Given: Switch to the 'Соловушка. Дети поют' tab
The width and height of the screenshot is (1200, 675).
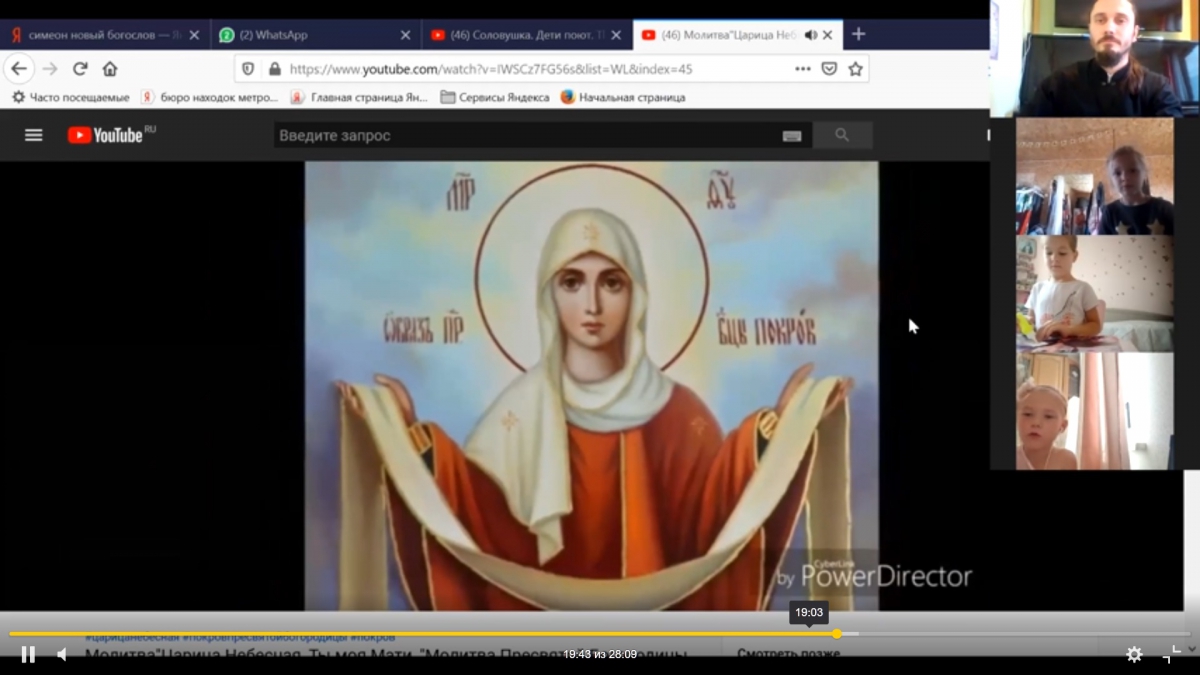Looking at the screenshot, I should 526,35.
